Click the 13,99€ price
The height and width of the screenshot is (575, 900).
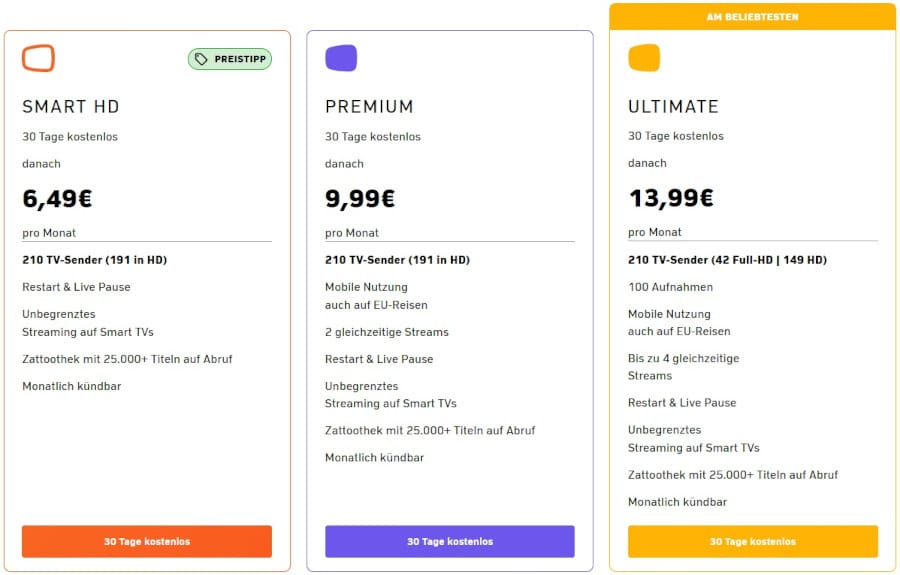[671, 198]
